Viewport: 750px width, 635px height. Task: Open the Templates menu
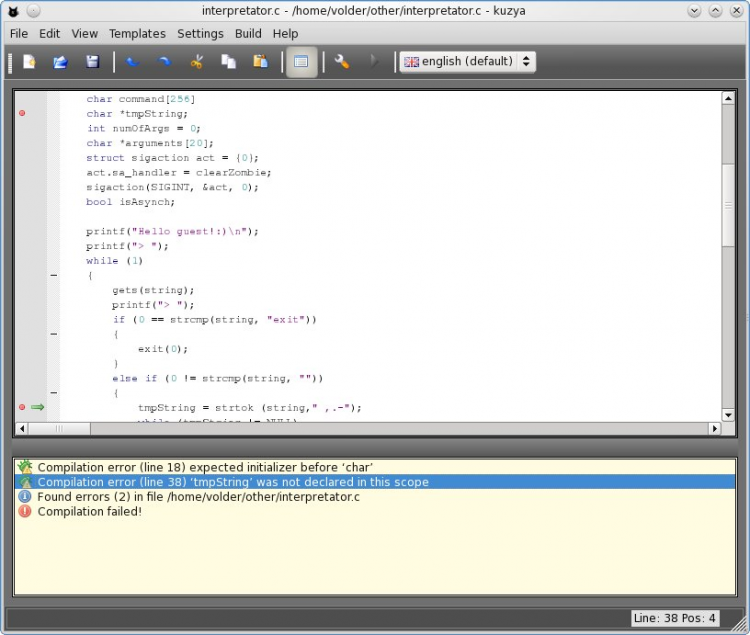(x=137, y=33)
